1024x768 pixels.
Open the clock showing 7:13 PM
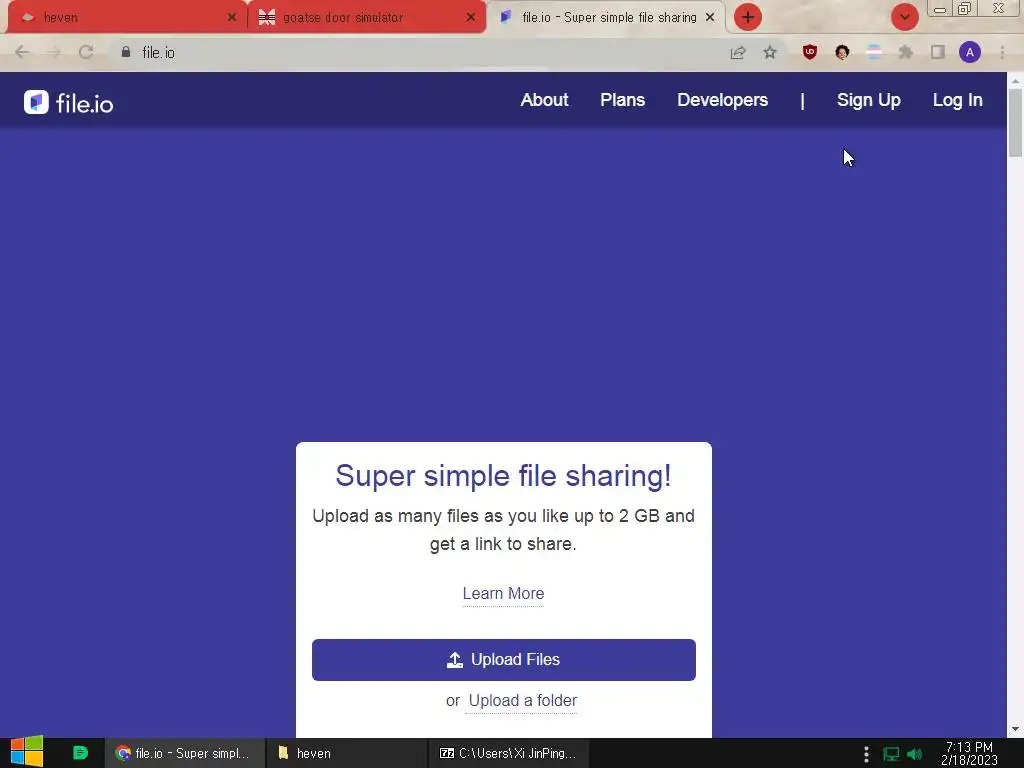969,753
